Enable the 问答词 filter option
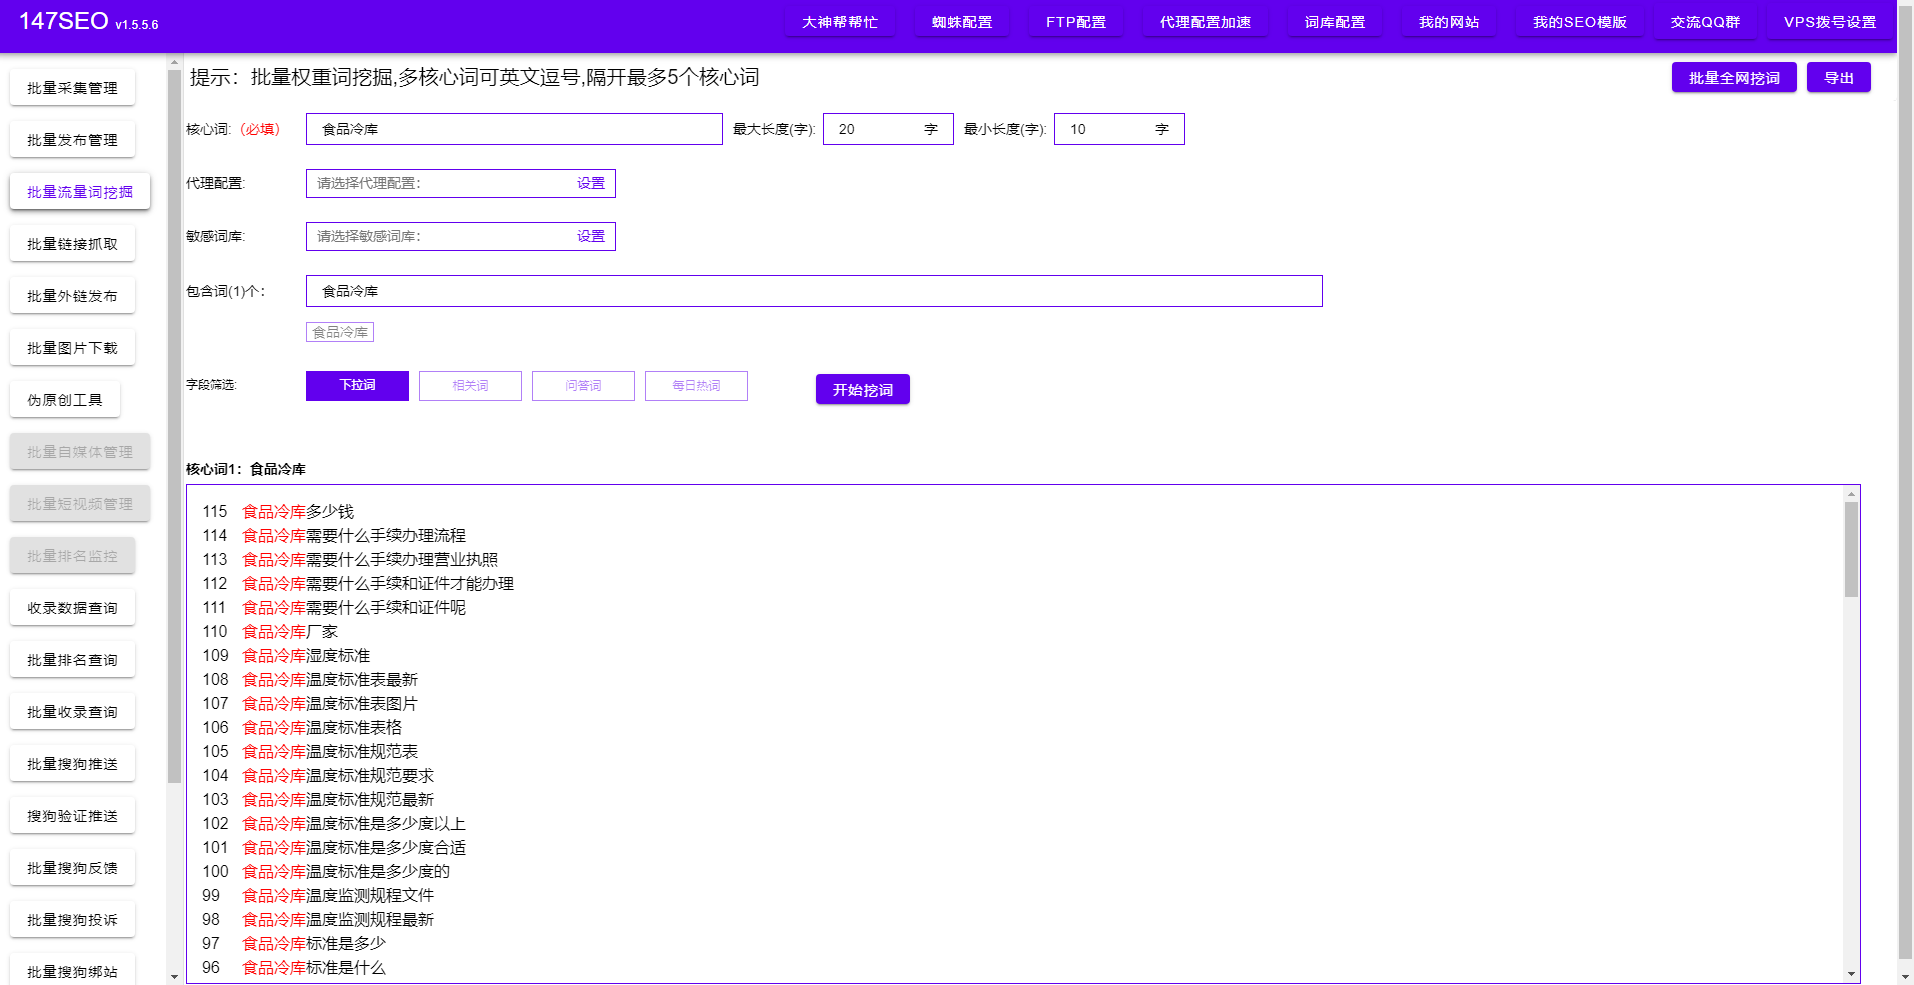Screen dimensions: 1914x985 583,386
